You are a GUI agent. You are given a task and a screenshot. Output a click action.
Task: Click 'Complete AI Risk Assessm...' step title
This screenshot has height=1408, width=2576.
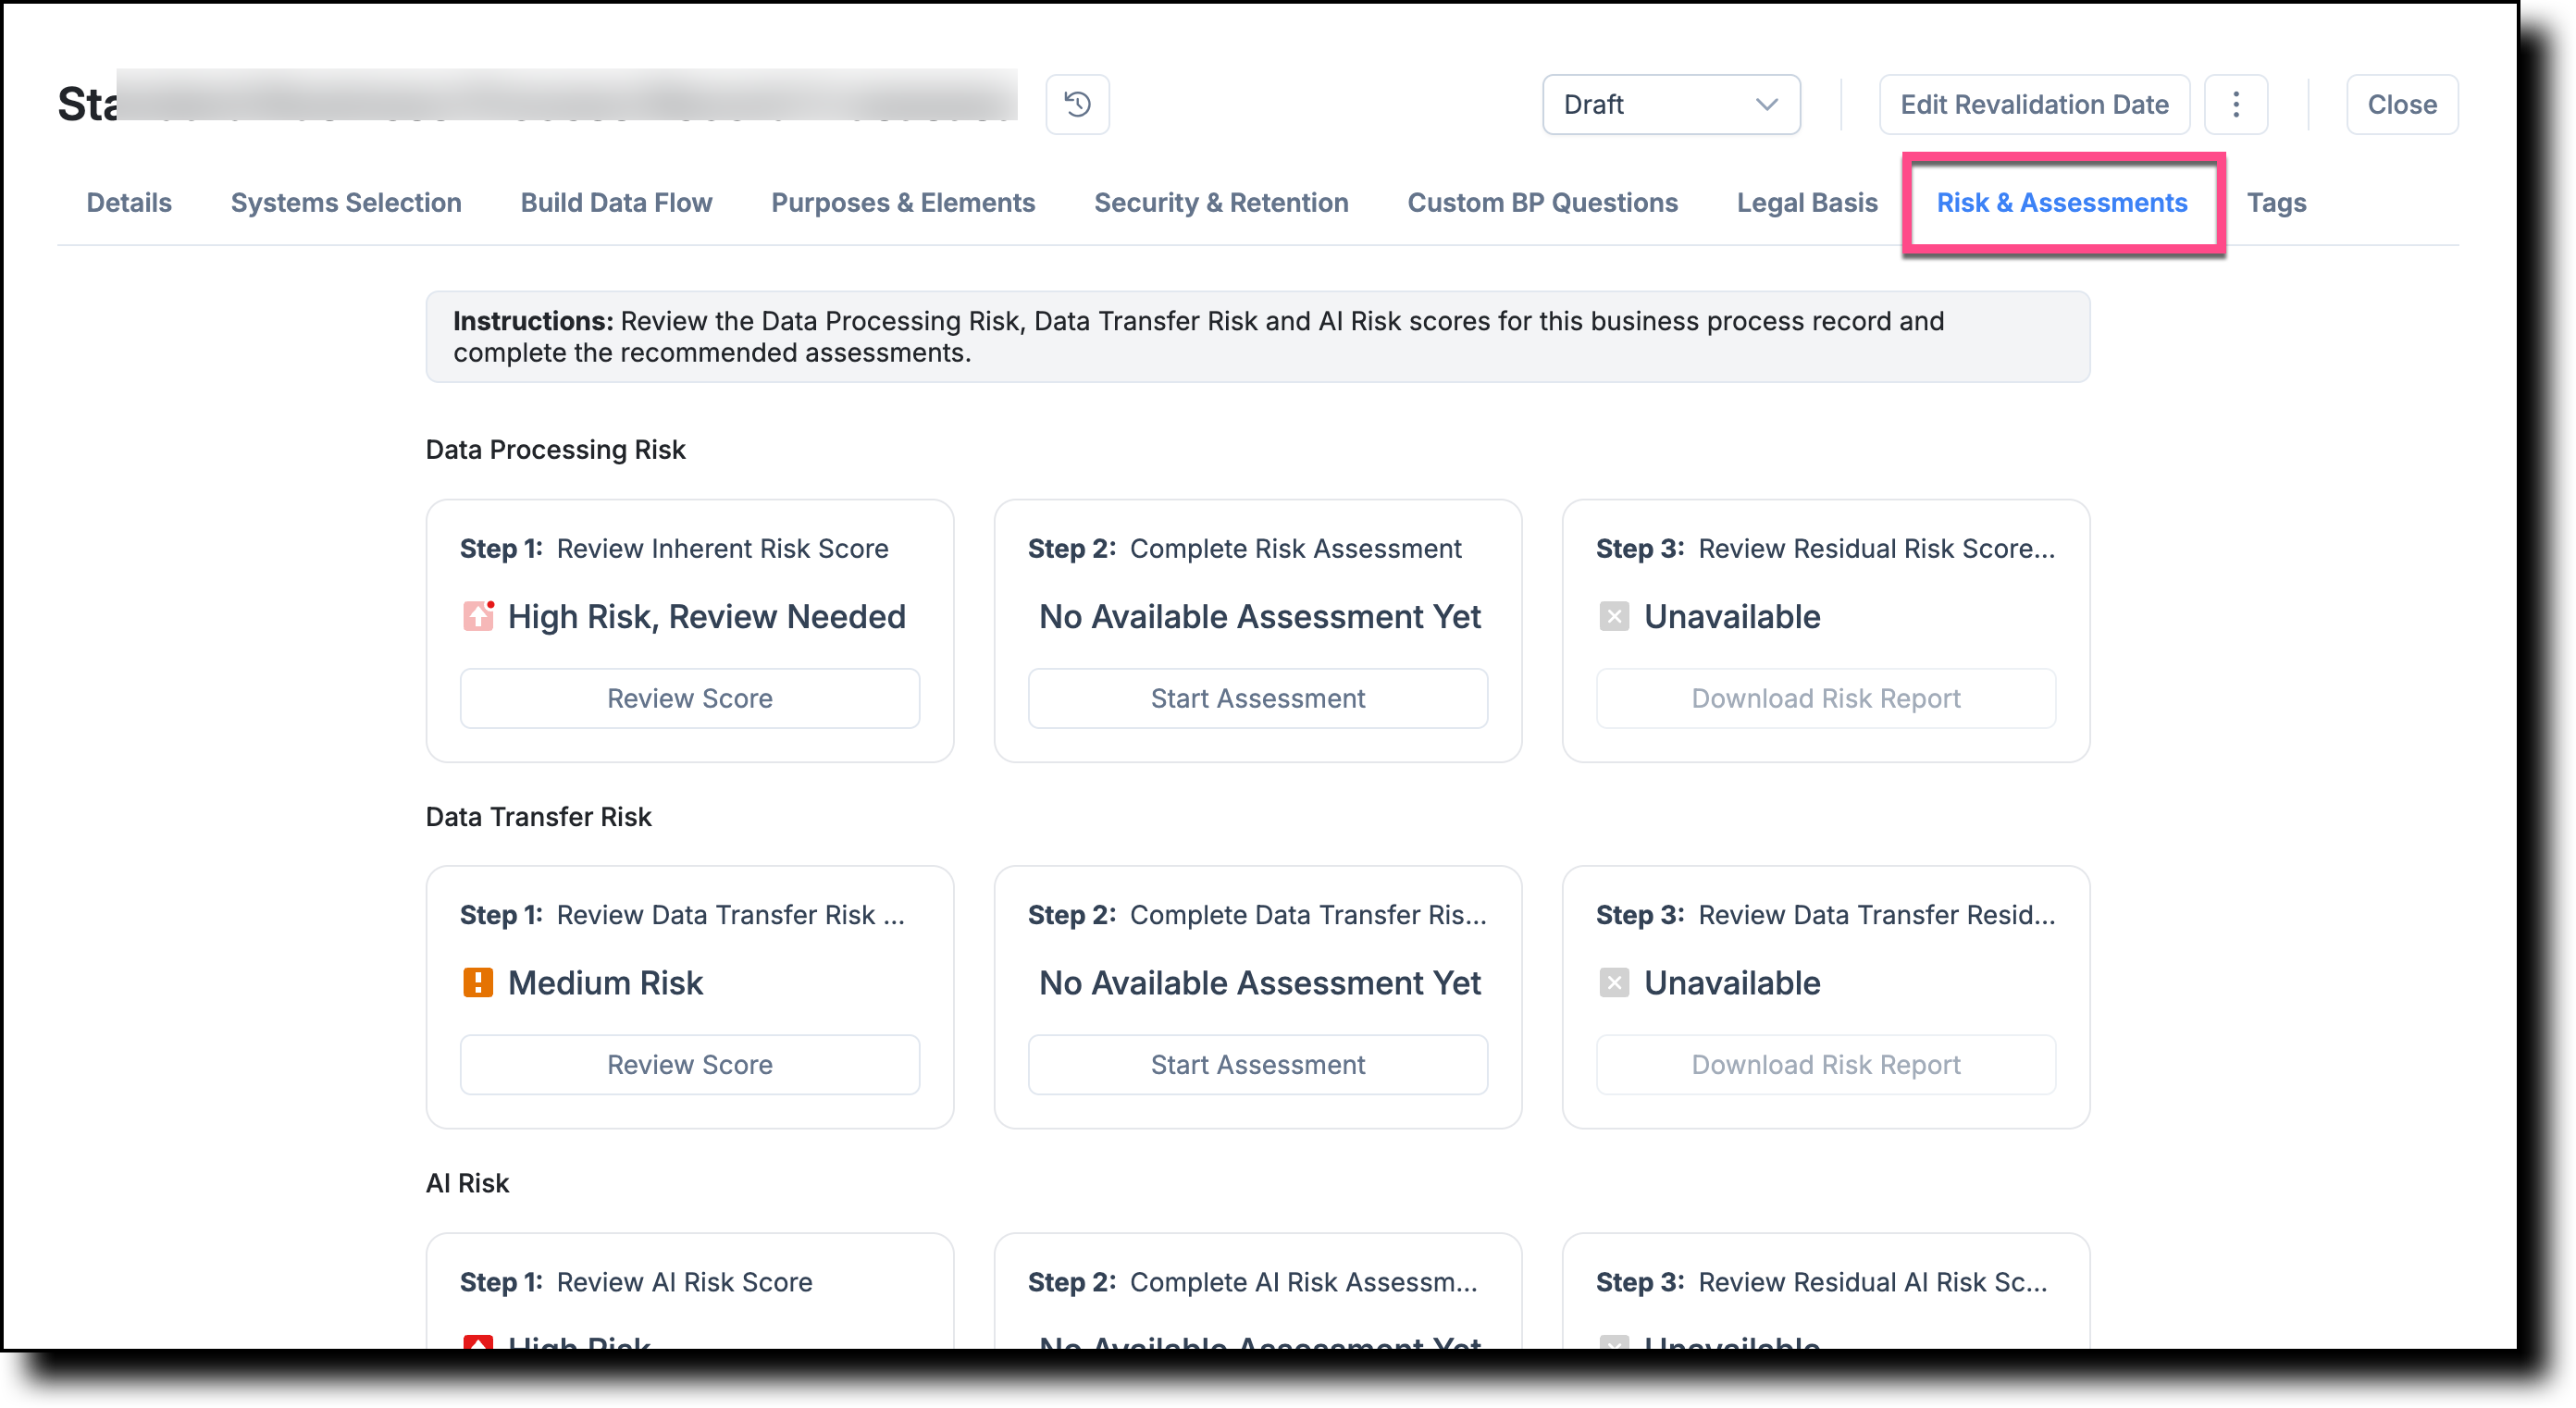[x=1304, y=1282]
